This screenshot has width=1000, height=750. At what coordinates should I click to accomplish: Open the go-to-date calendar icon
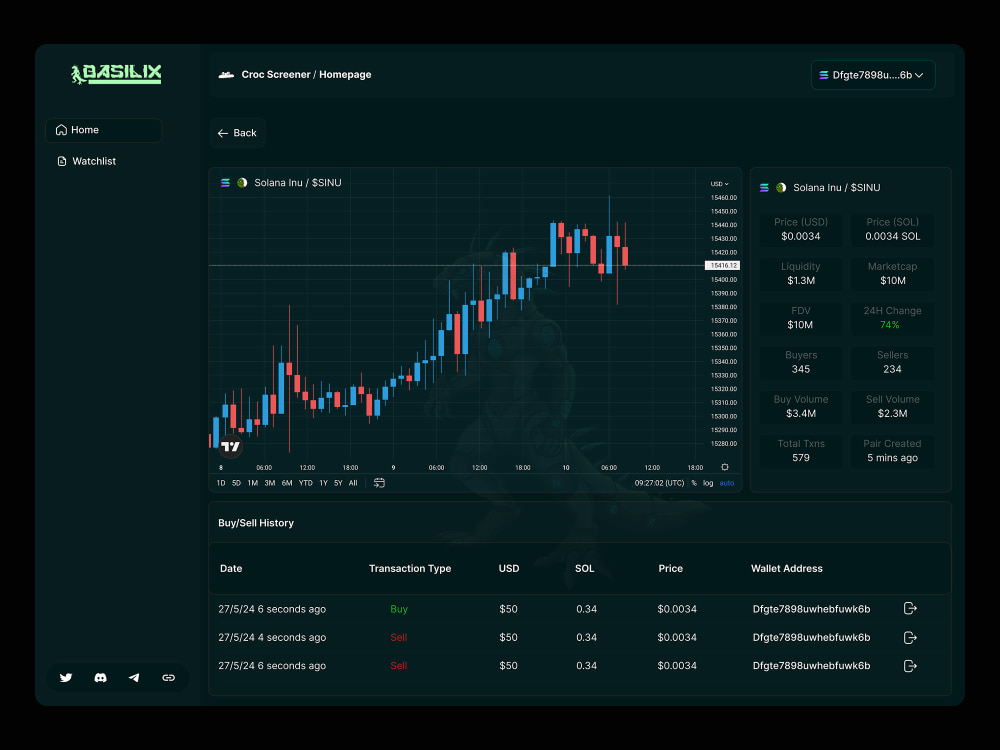point(379,483)
